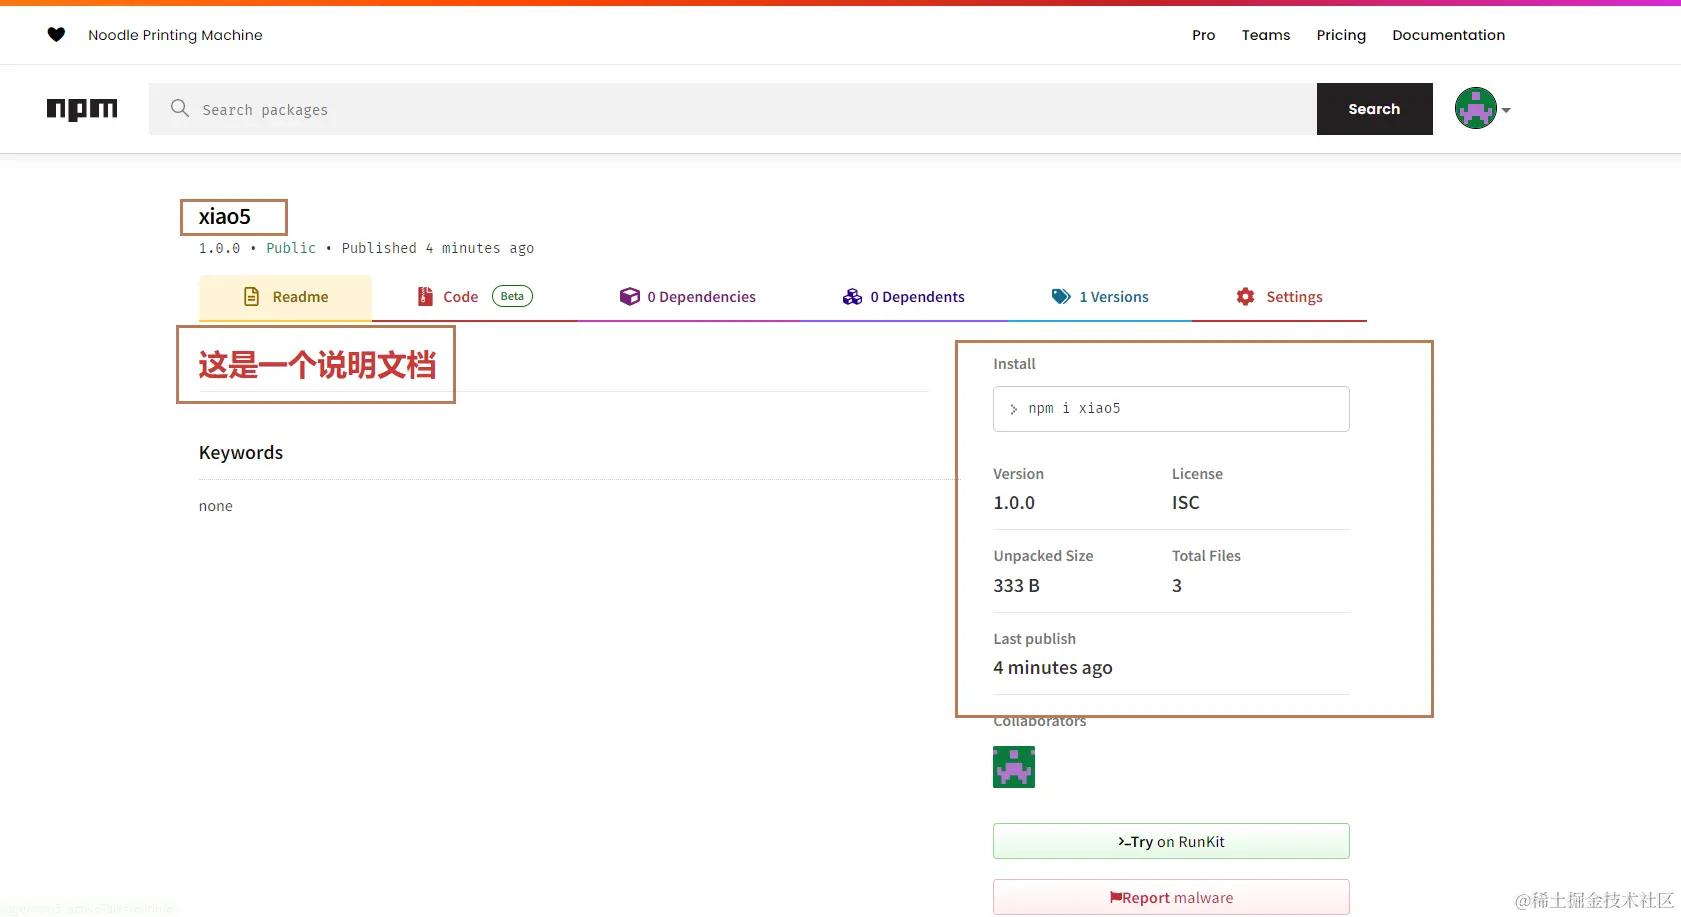Open the Pricing link
Viewport: 1681px width, 917px height.
tap(1341, 35)
